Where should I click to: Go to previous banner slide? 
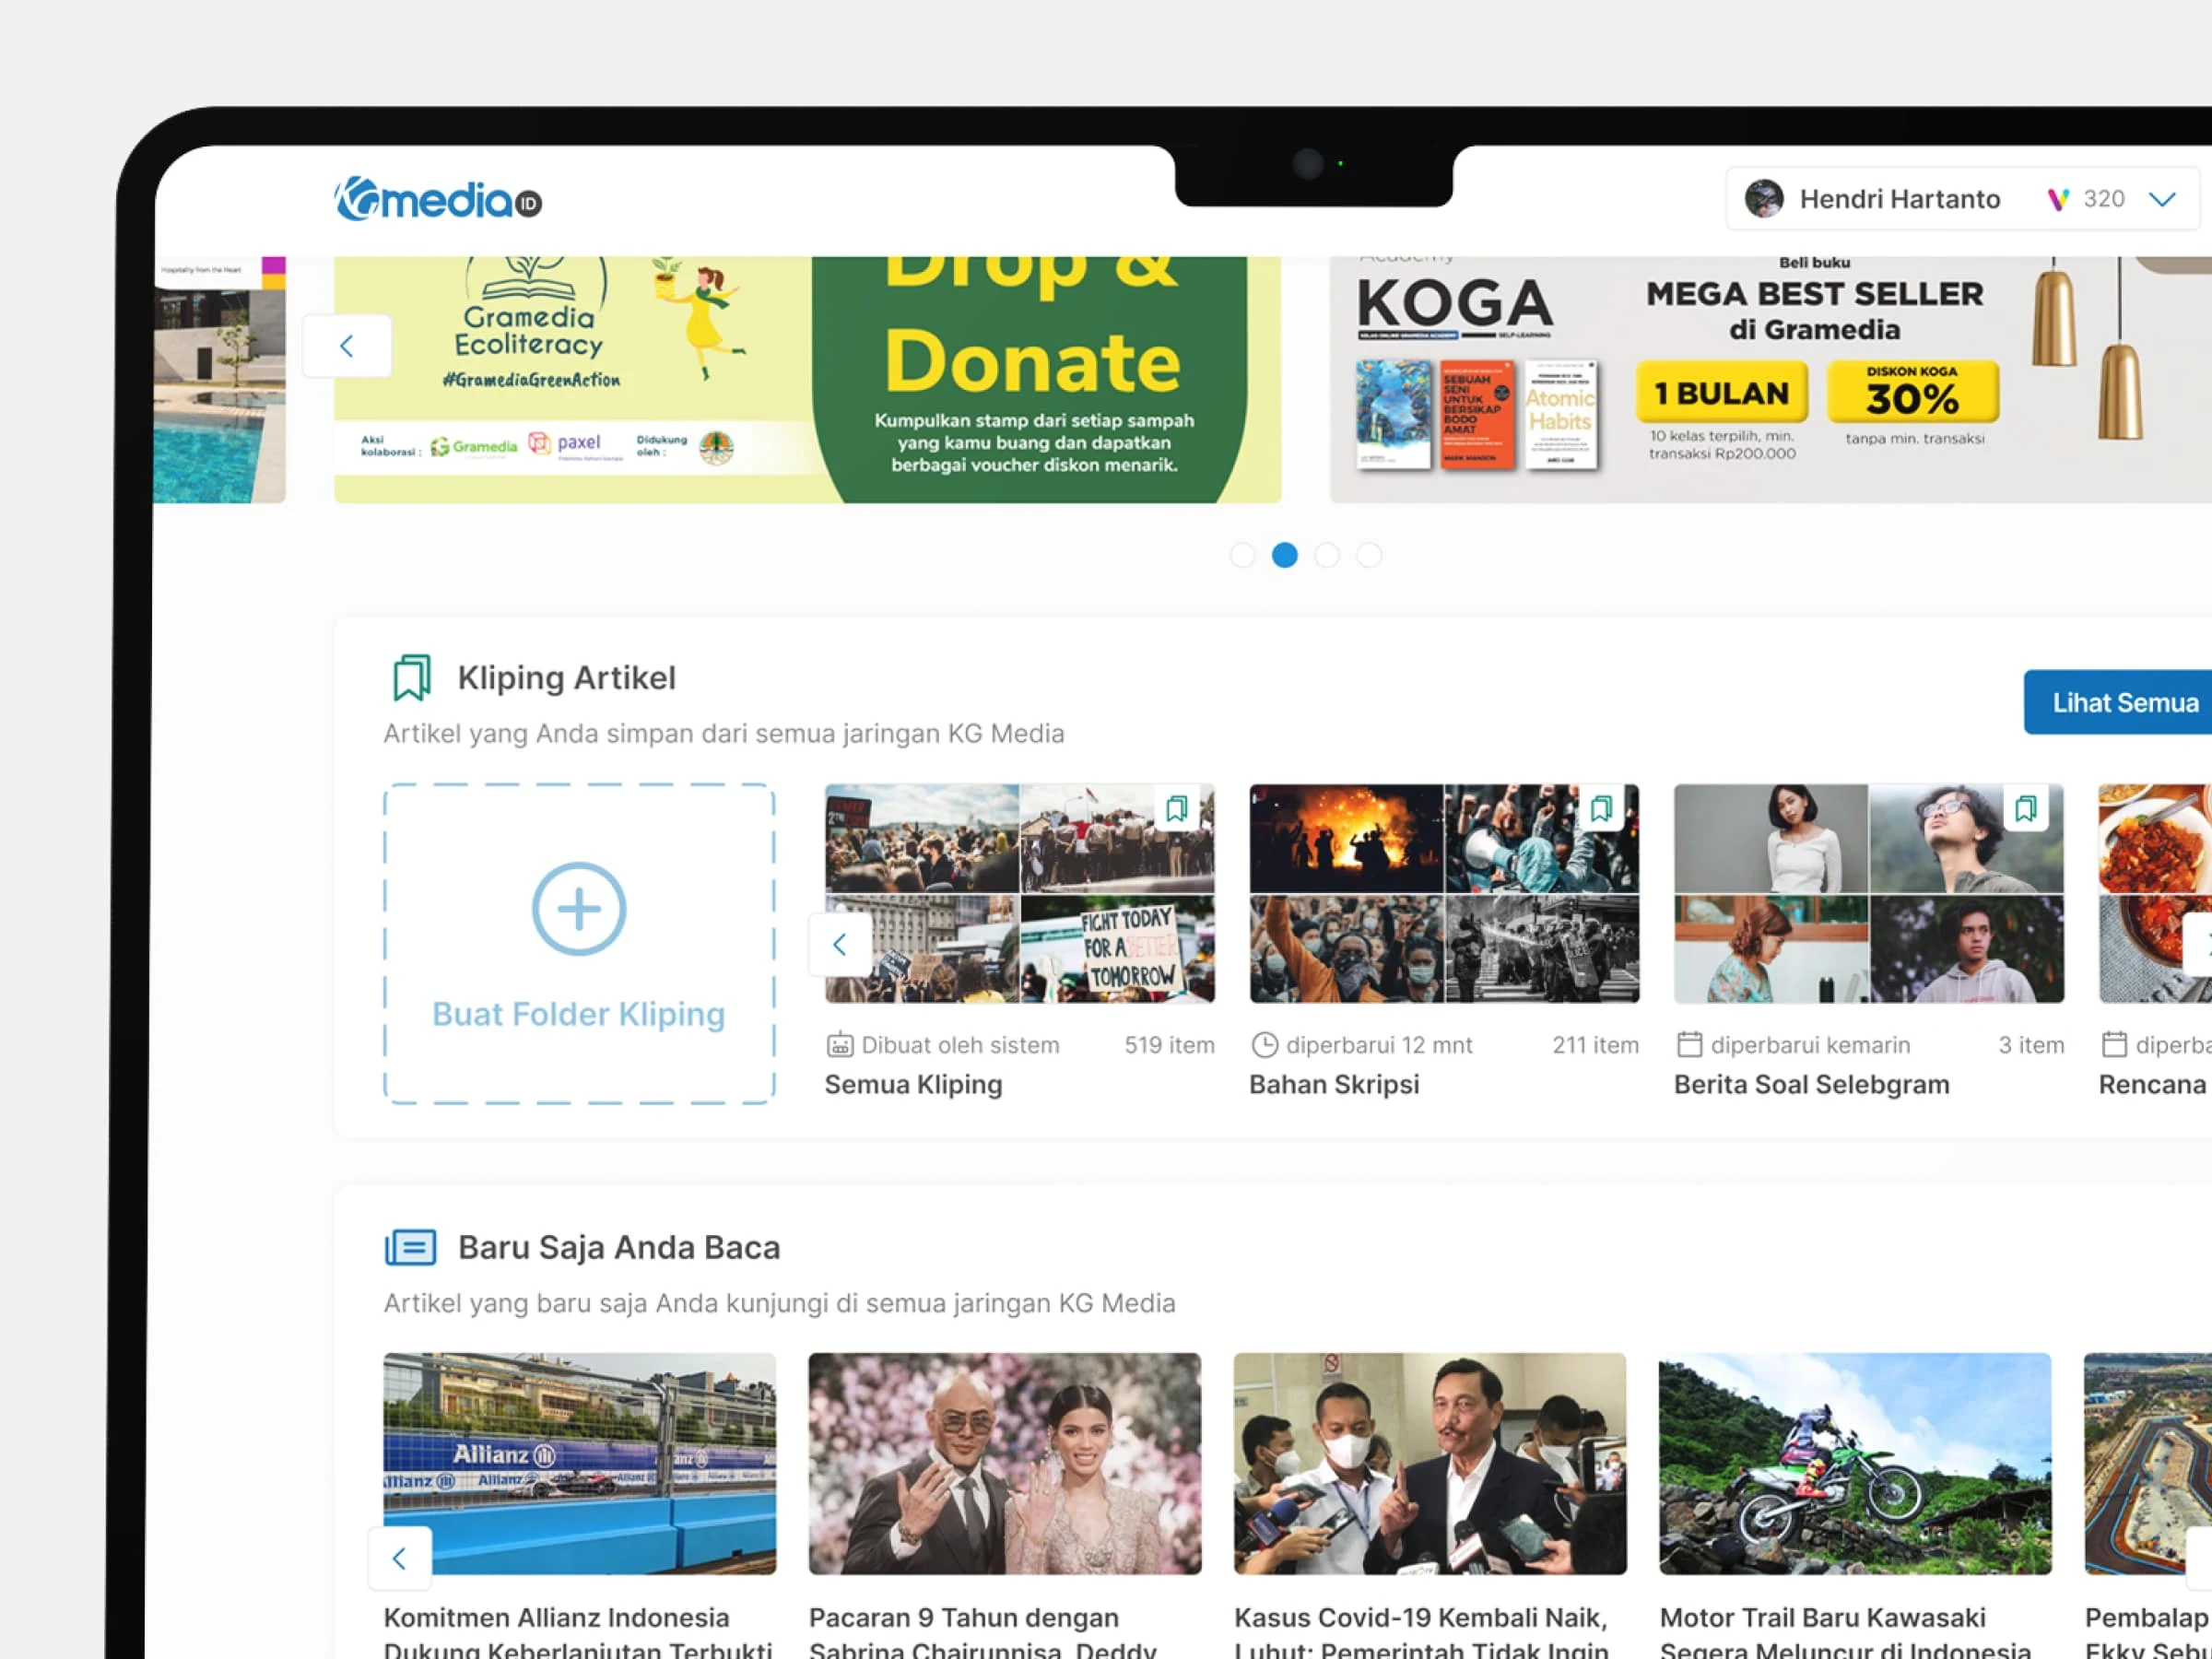(346, 346)
